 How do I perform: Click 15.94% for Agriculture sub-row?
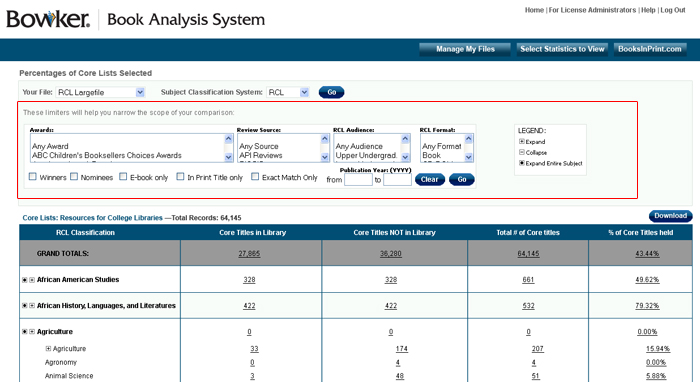click(x=658, y=349)
